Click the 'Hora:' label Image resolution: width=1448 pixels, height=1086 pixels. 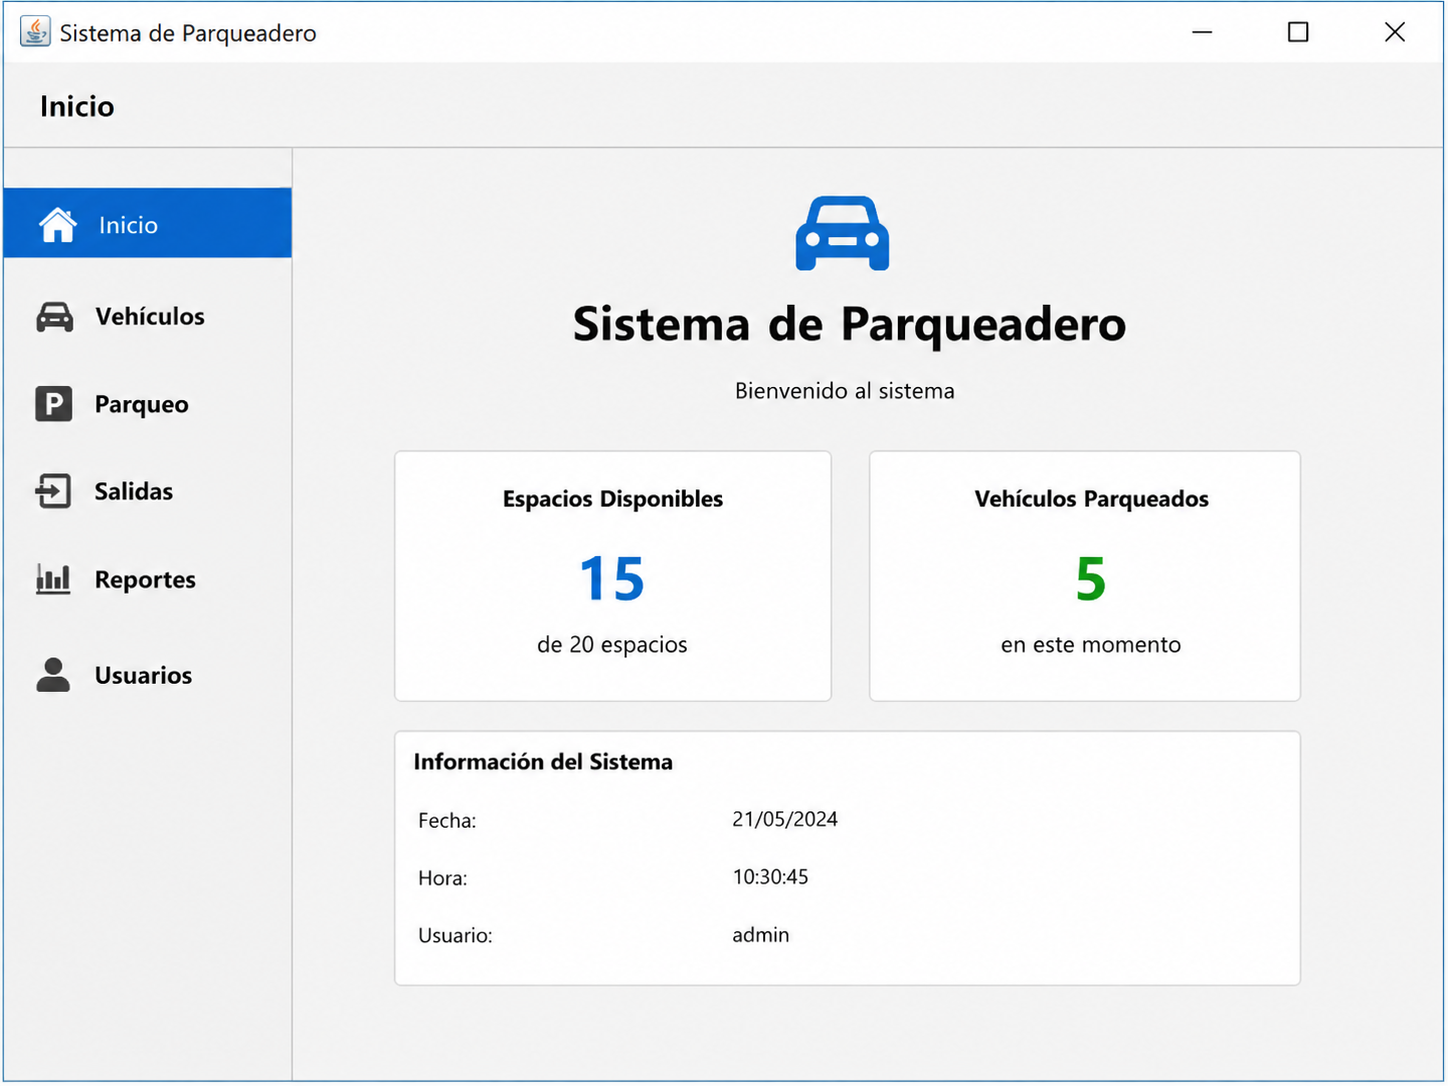point(443,878)
